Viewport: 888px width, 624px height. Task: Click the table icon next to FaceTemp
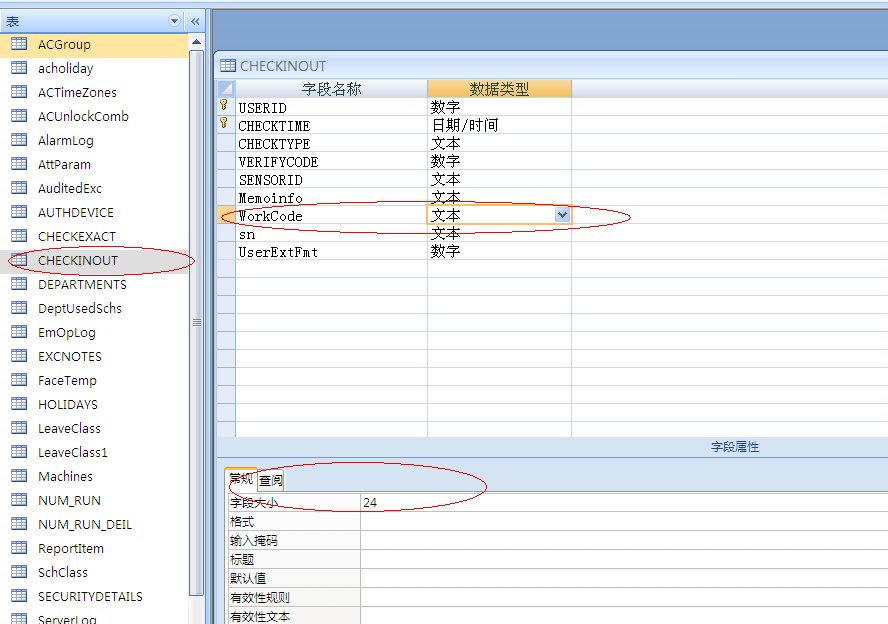(x=17, y=380)
